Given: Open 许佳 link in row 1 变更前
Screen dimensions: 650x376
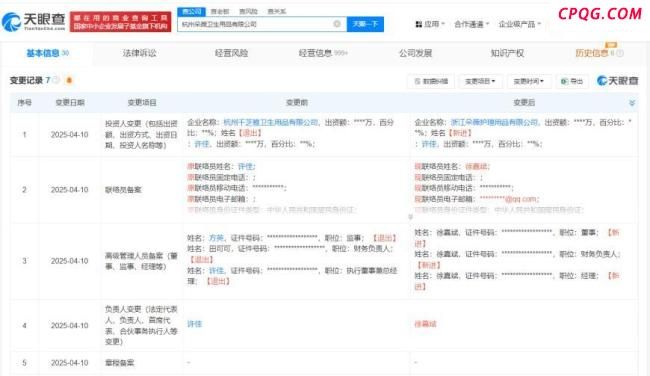Looking at the screenshot, I should (201, 144).
